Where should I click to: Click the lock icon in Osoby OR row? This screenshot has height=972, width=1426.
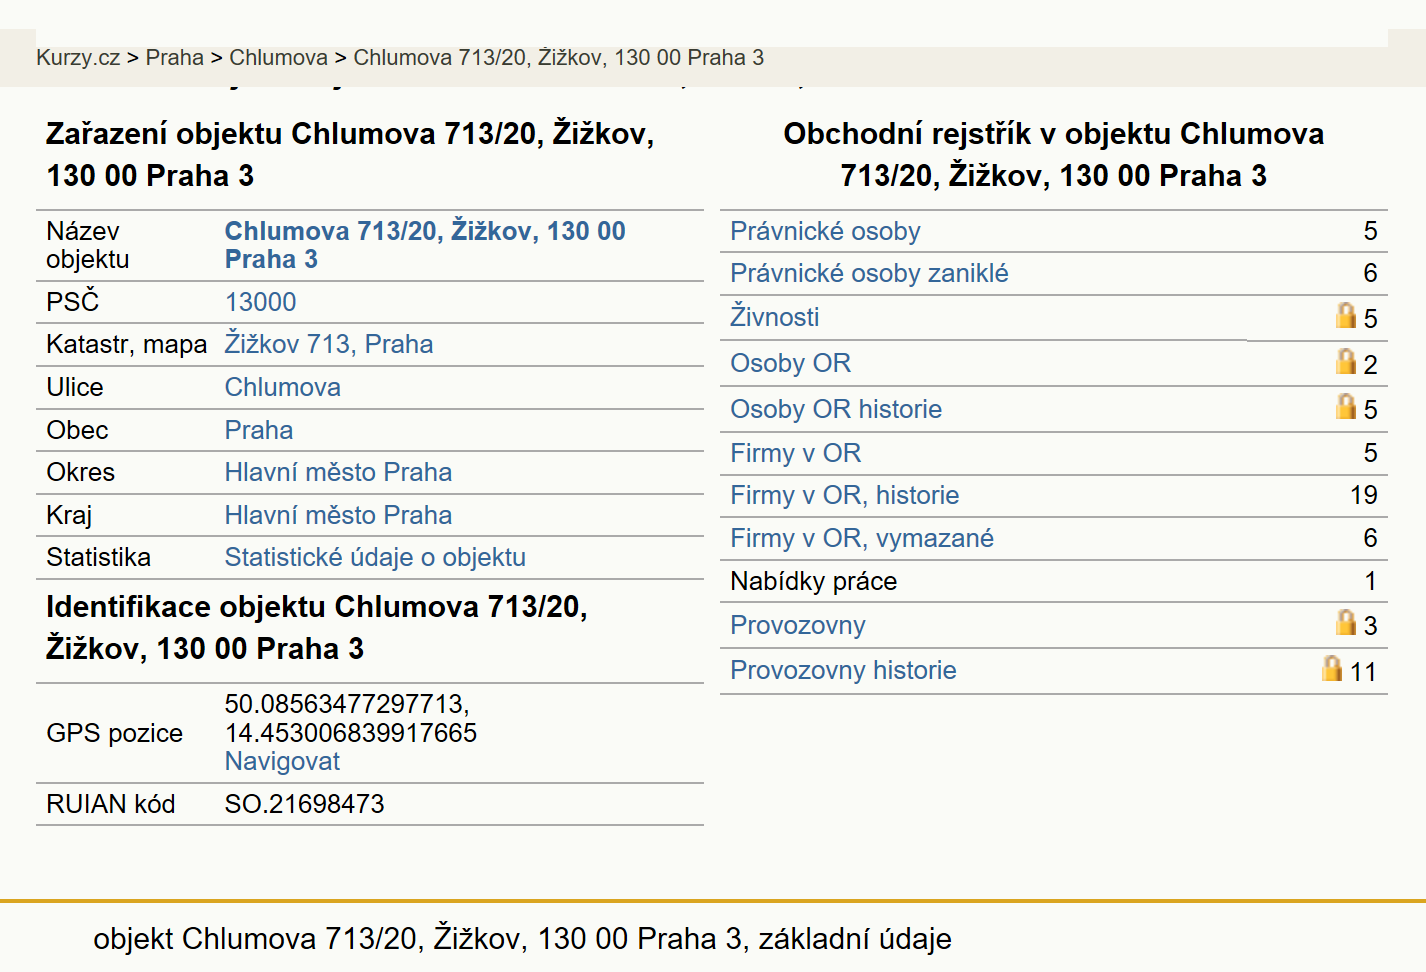1346,361
